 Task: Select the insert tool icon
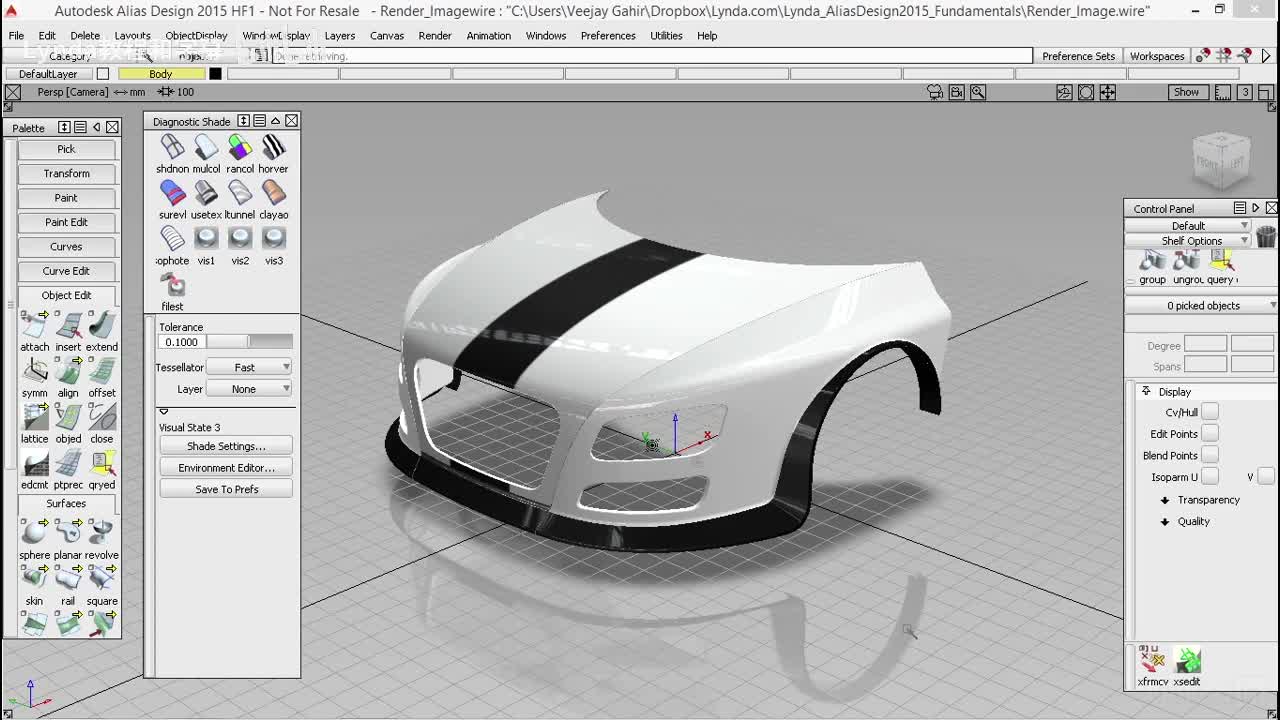tap(68, 324)
